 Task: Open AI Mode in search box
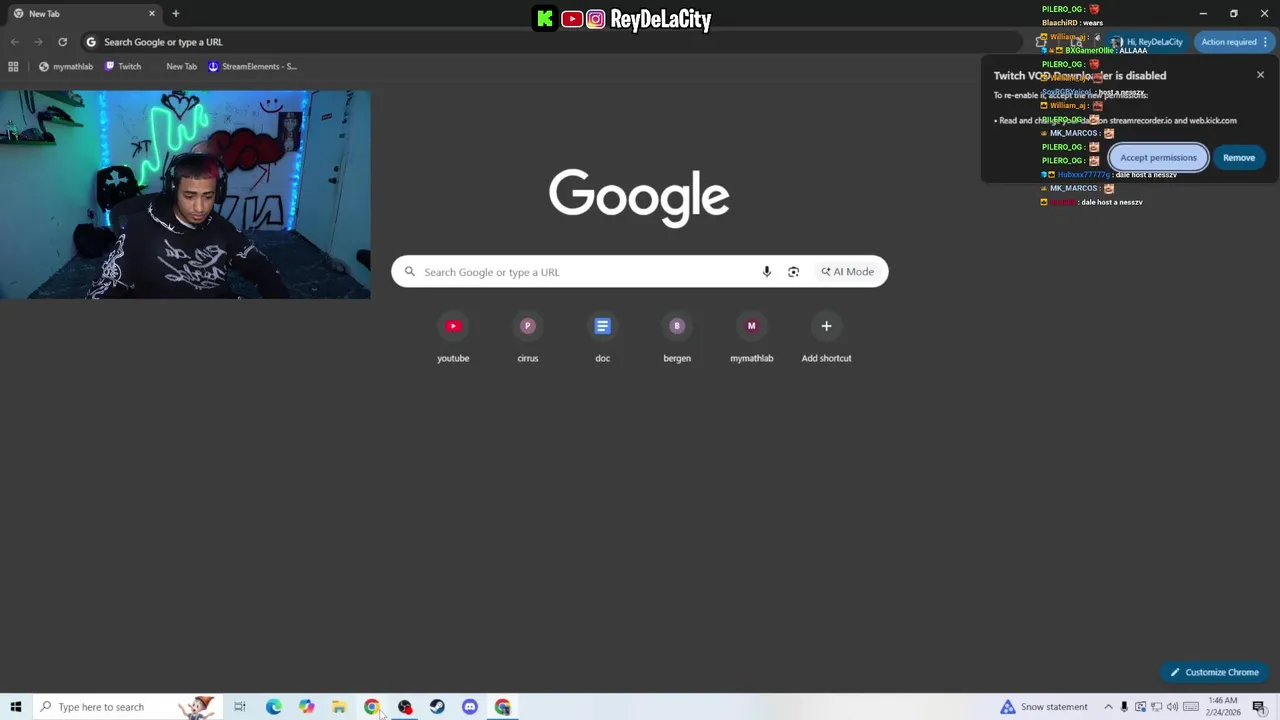pos(848,272)
